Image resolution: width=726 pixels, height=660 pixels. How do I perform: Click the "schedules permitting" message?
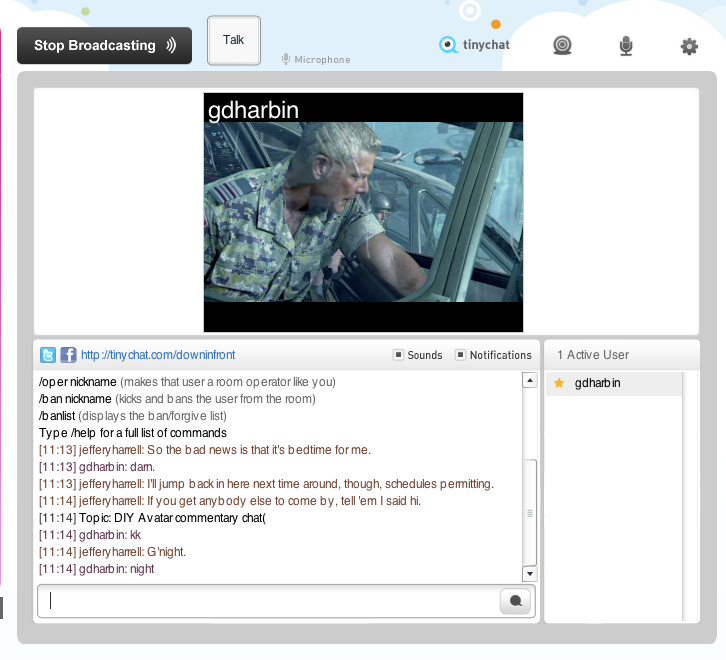point(266,484)
